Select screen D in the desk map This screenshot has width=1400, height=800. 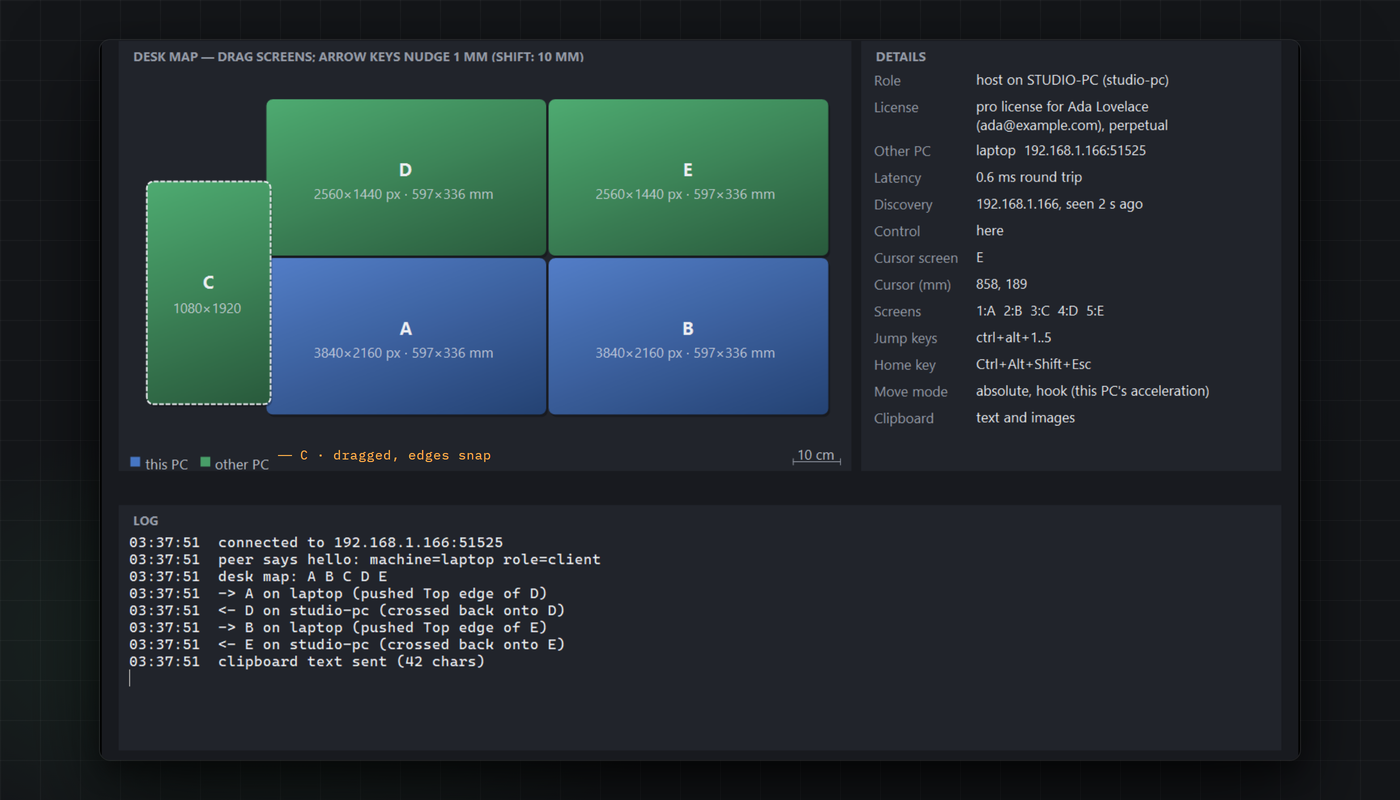point(406,177)
